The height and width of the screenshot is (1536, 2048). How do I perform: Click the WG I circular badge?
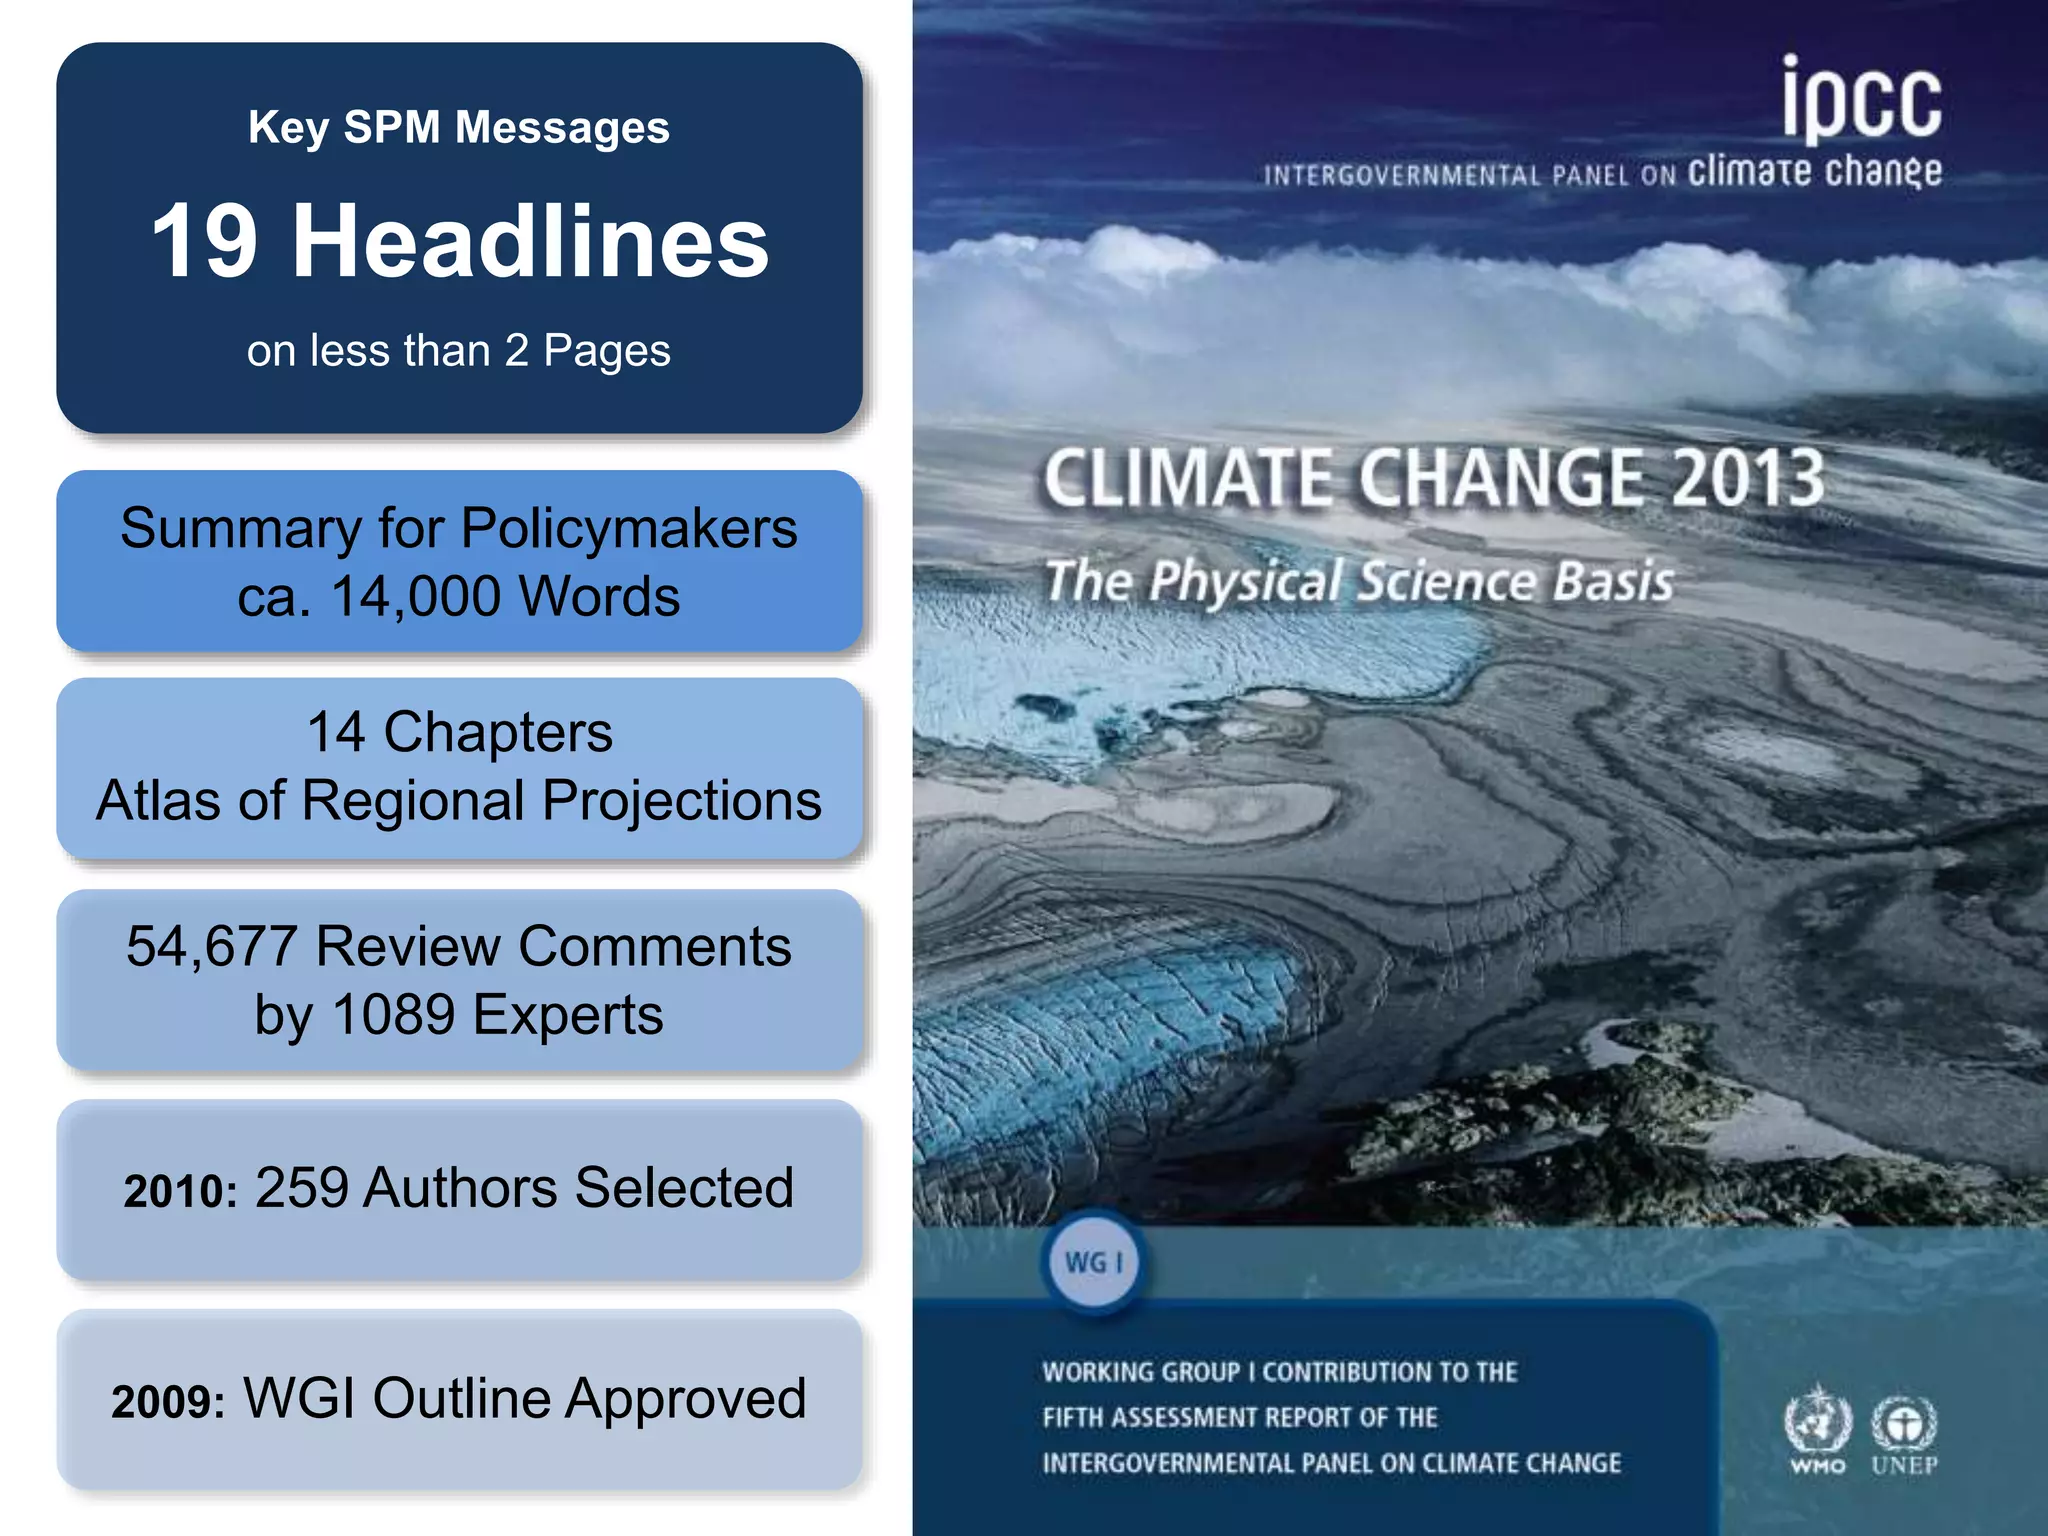coord(1094,1262)
